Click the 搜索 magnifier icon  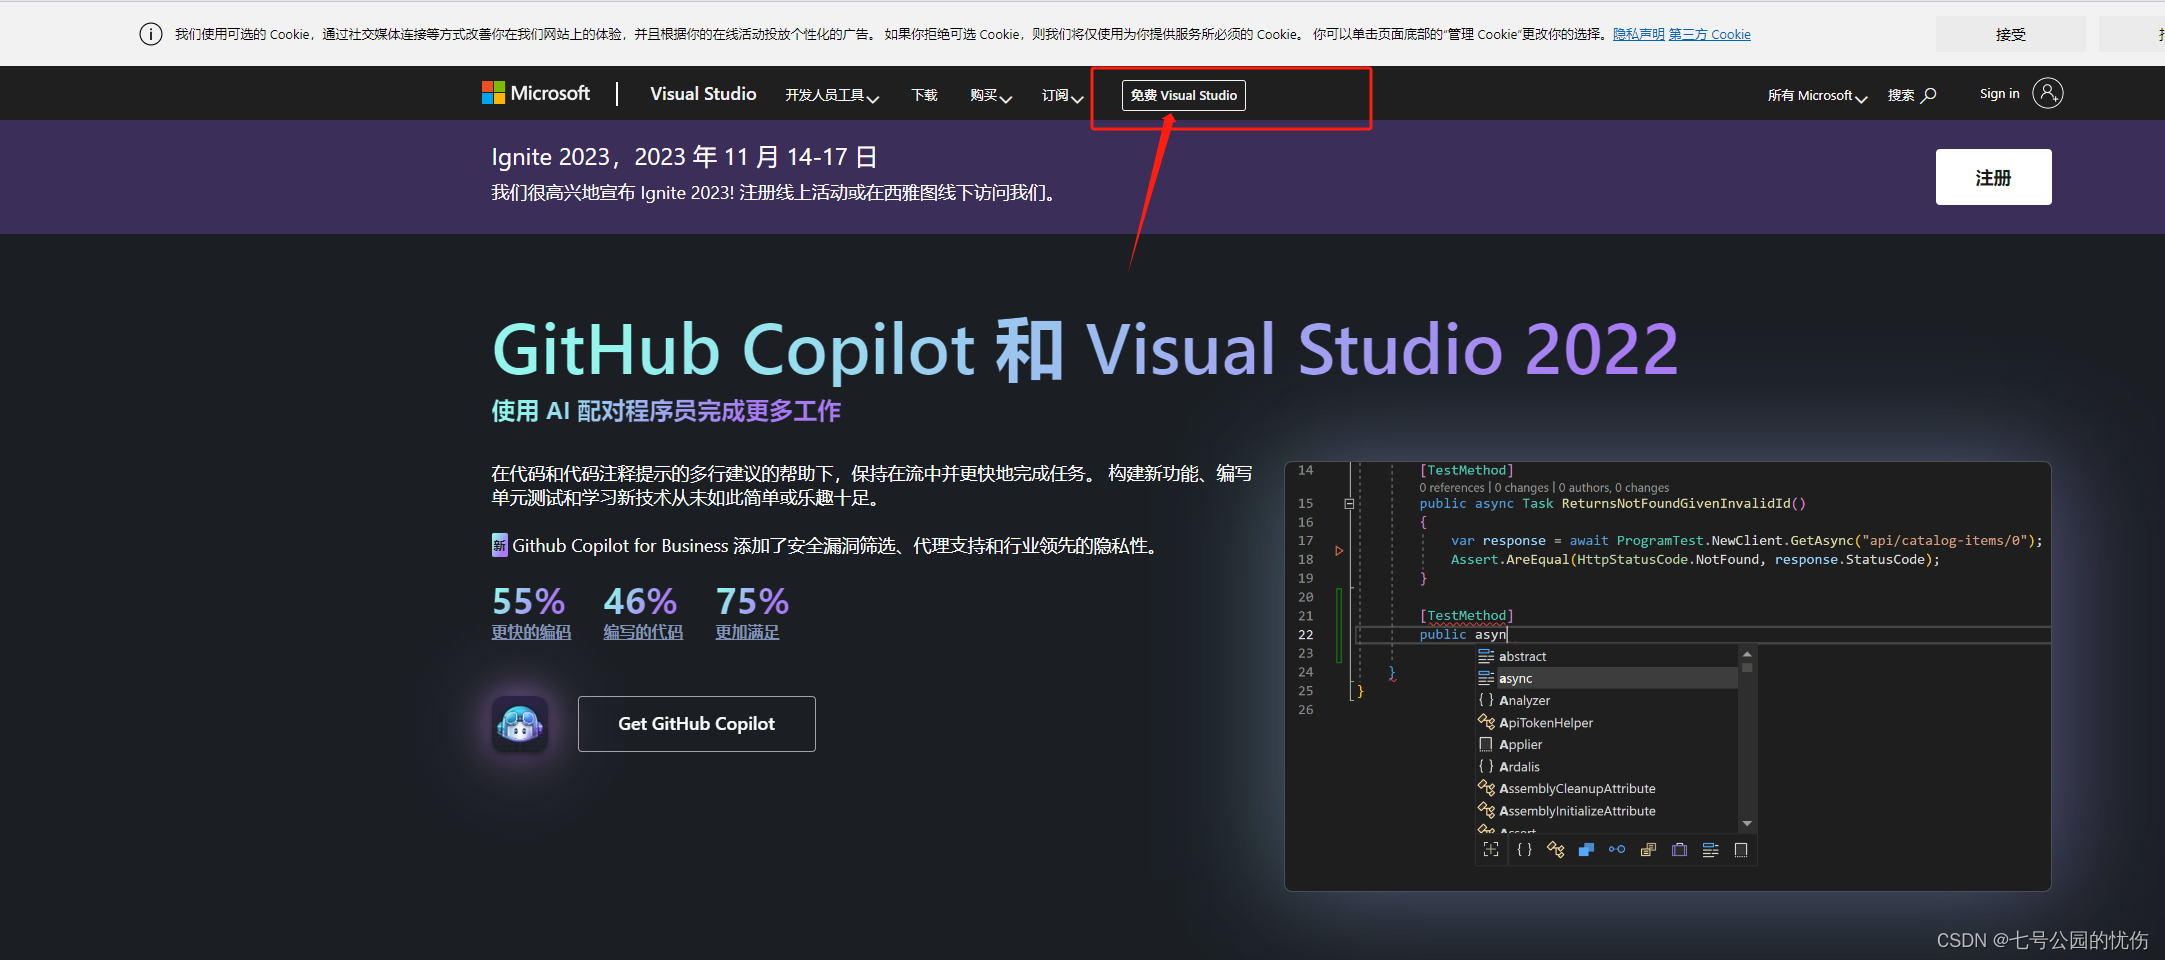tap(1929, 95)
